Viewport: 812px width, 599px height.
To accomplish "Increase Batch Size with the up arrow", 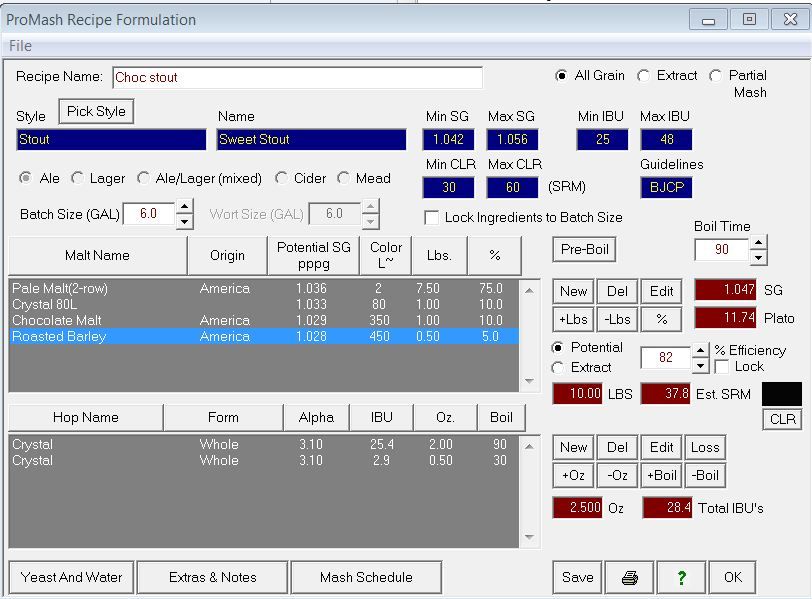I will [184, 206].
